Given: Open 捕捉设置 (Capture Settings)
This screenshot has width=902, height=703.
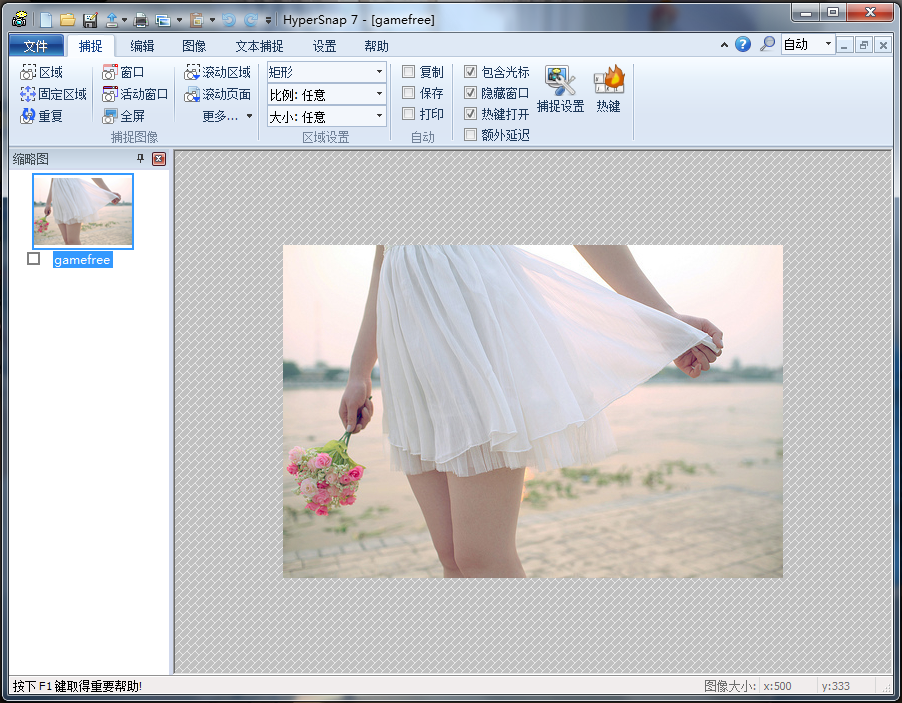Looking at the screenshot, I should coord(560,88).
